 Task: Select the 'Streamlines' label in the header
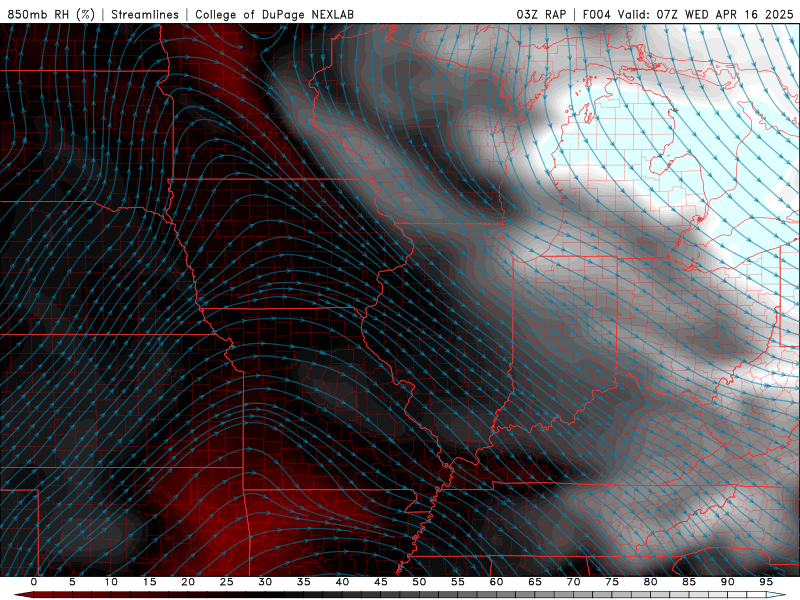pyautogui.click(x=145, y=14)
